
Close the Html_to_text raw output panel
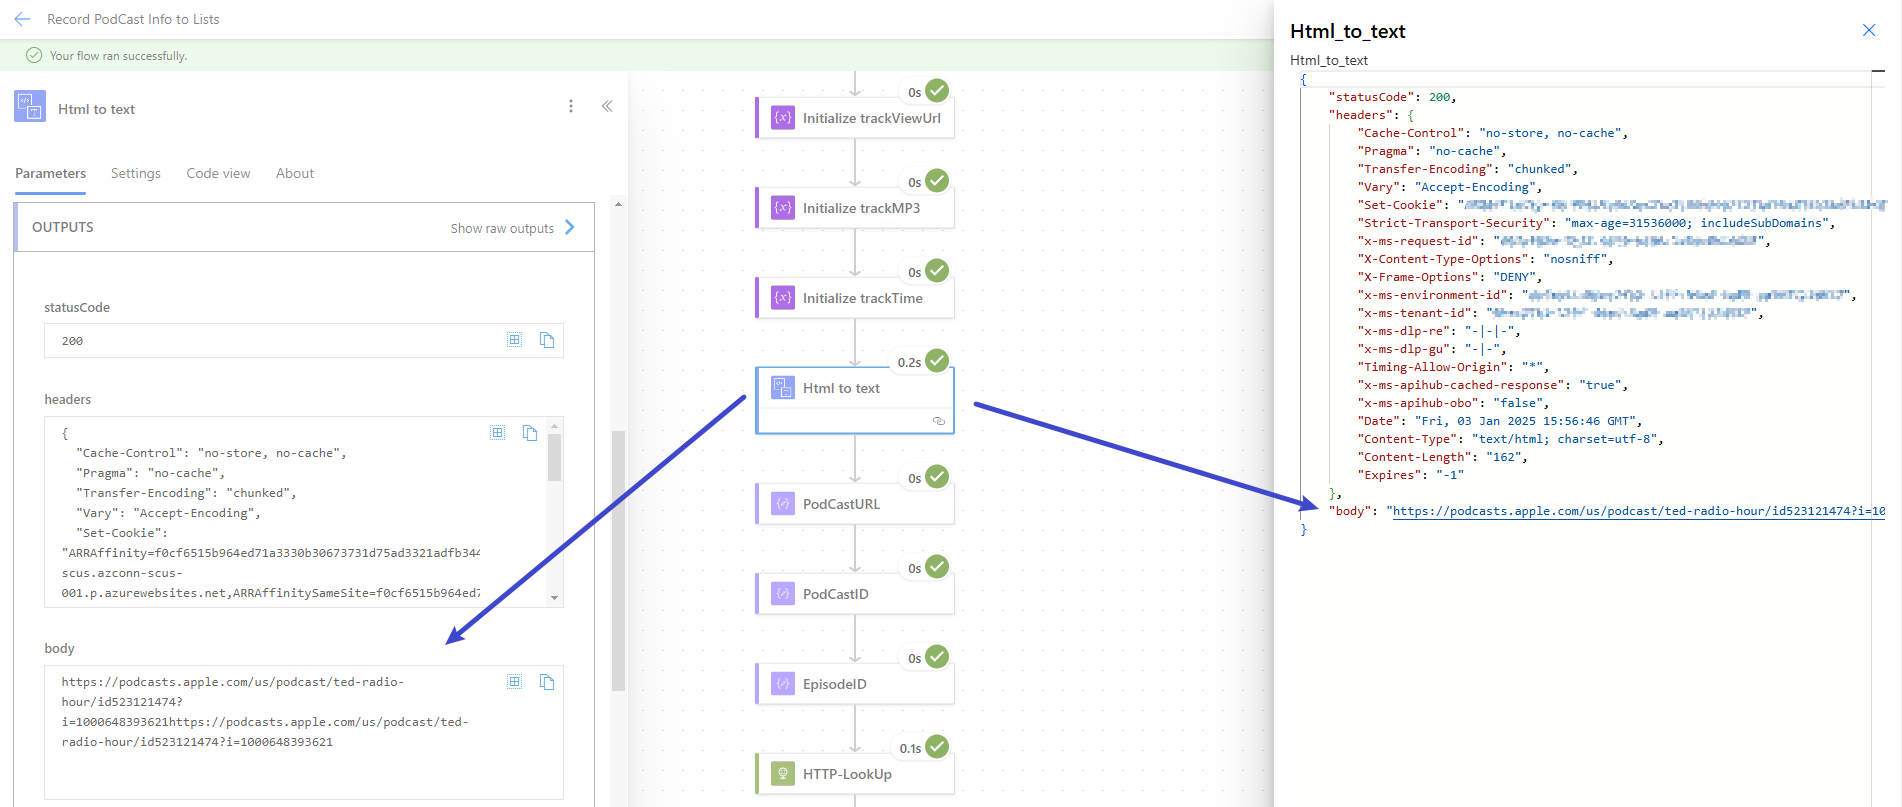tap(1868, 30)
